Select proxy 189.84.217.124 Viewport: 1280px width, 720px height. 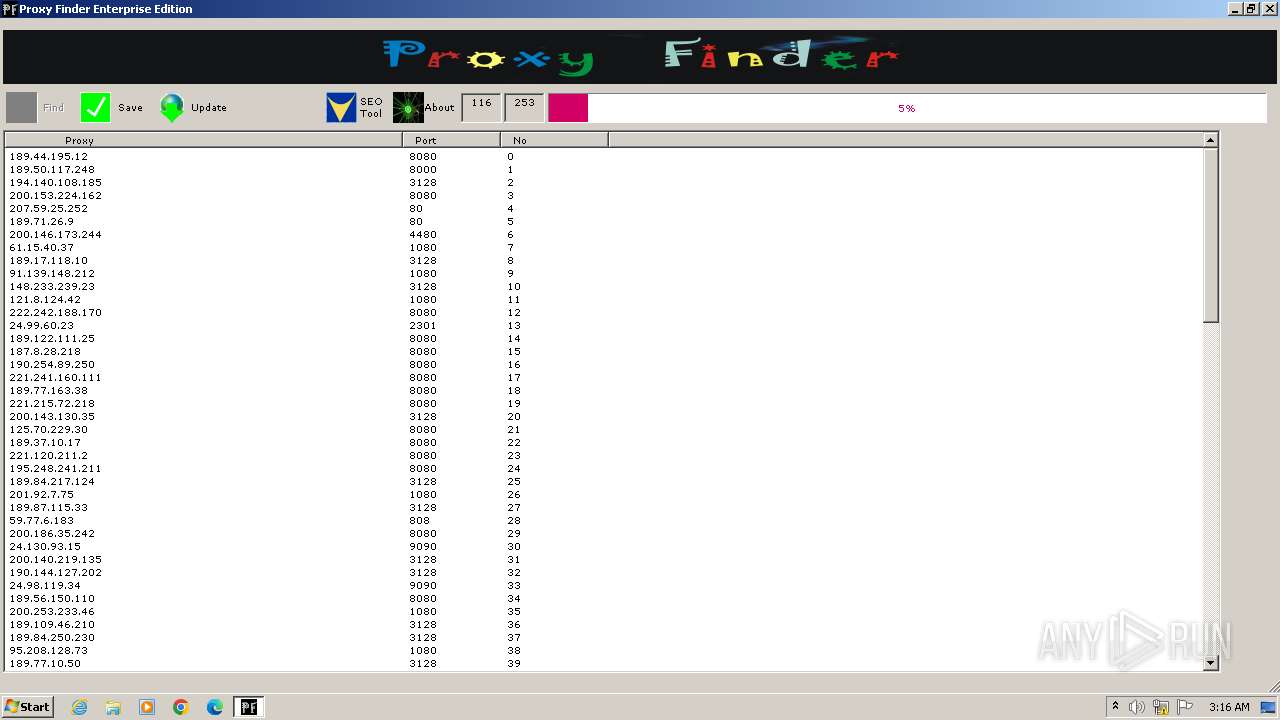[x=52, y=482]
